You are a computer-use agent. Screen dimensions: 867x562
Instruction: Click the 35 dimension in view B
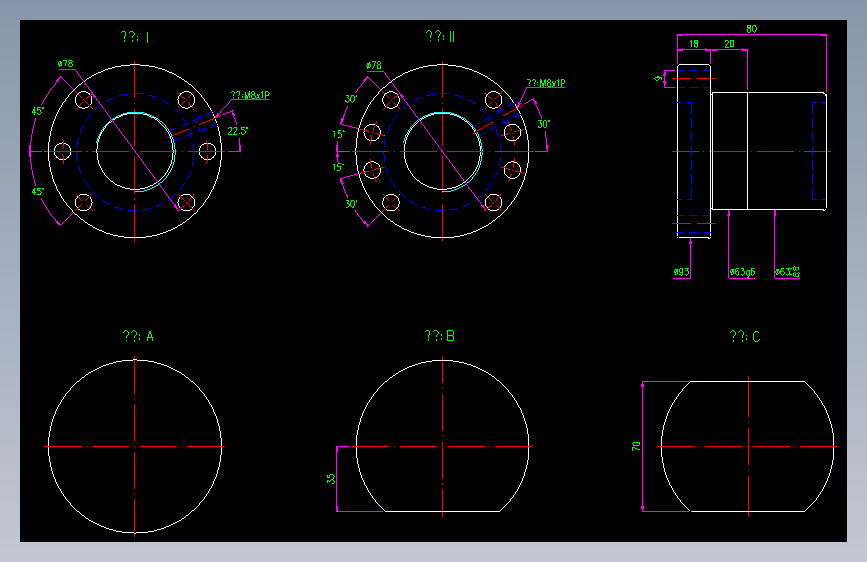pos(331,478)
